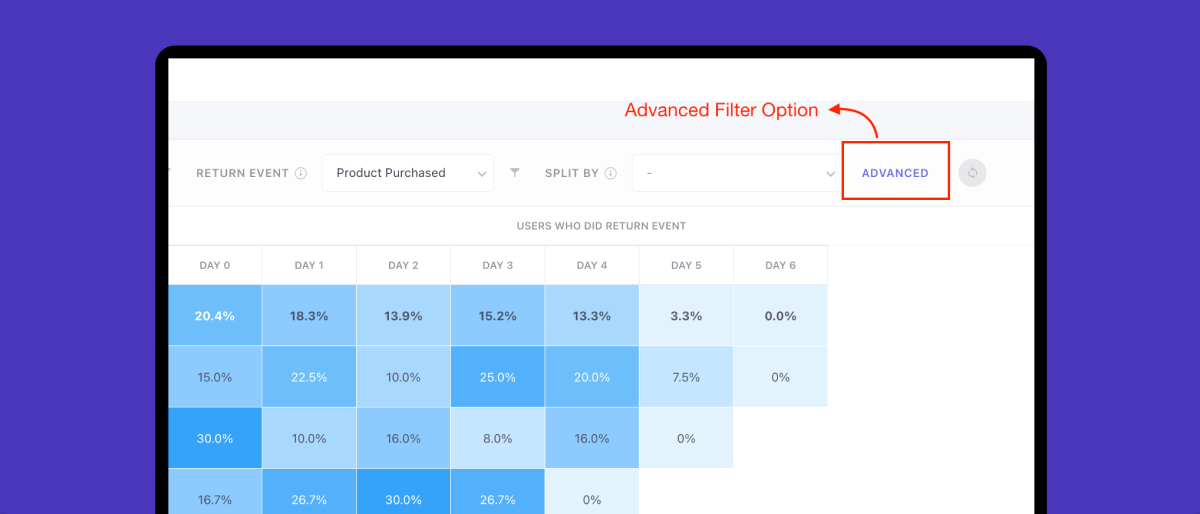1200x514 pixels.
Task: Click the 7.5% cell under Day 5
Action: click(x=686, y=377)
